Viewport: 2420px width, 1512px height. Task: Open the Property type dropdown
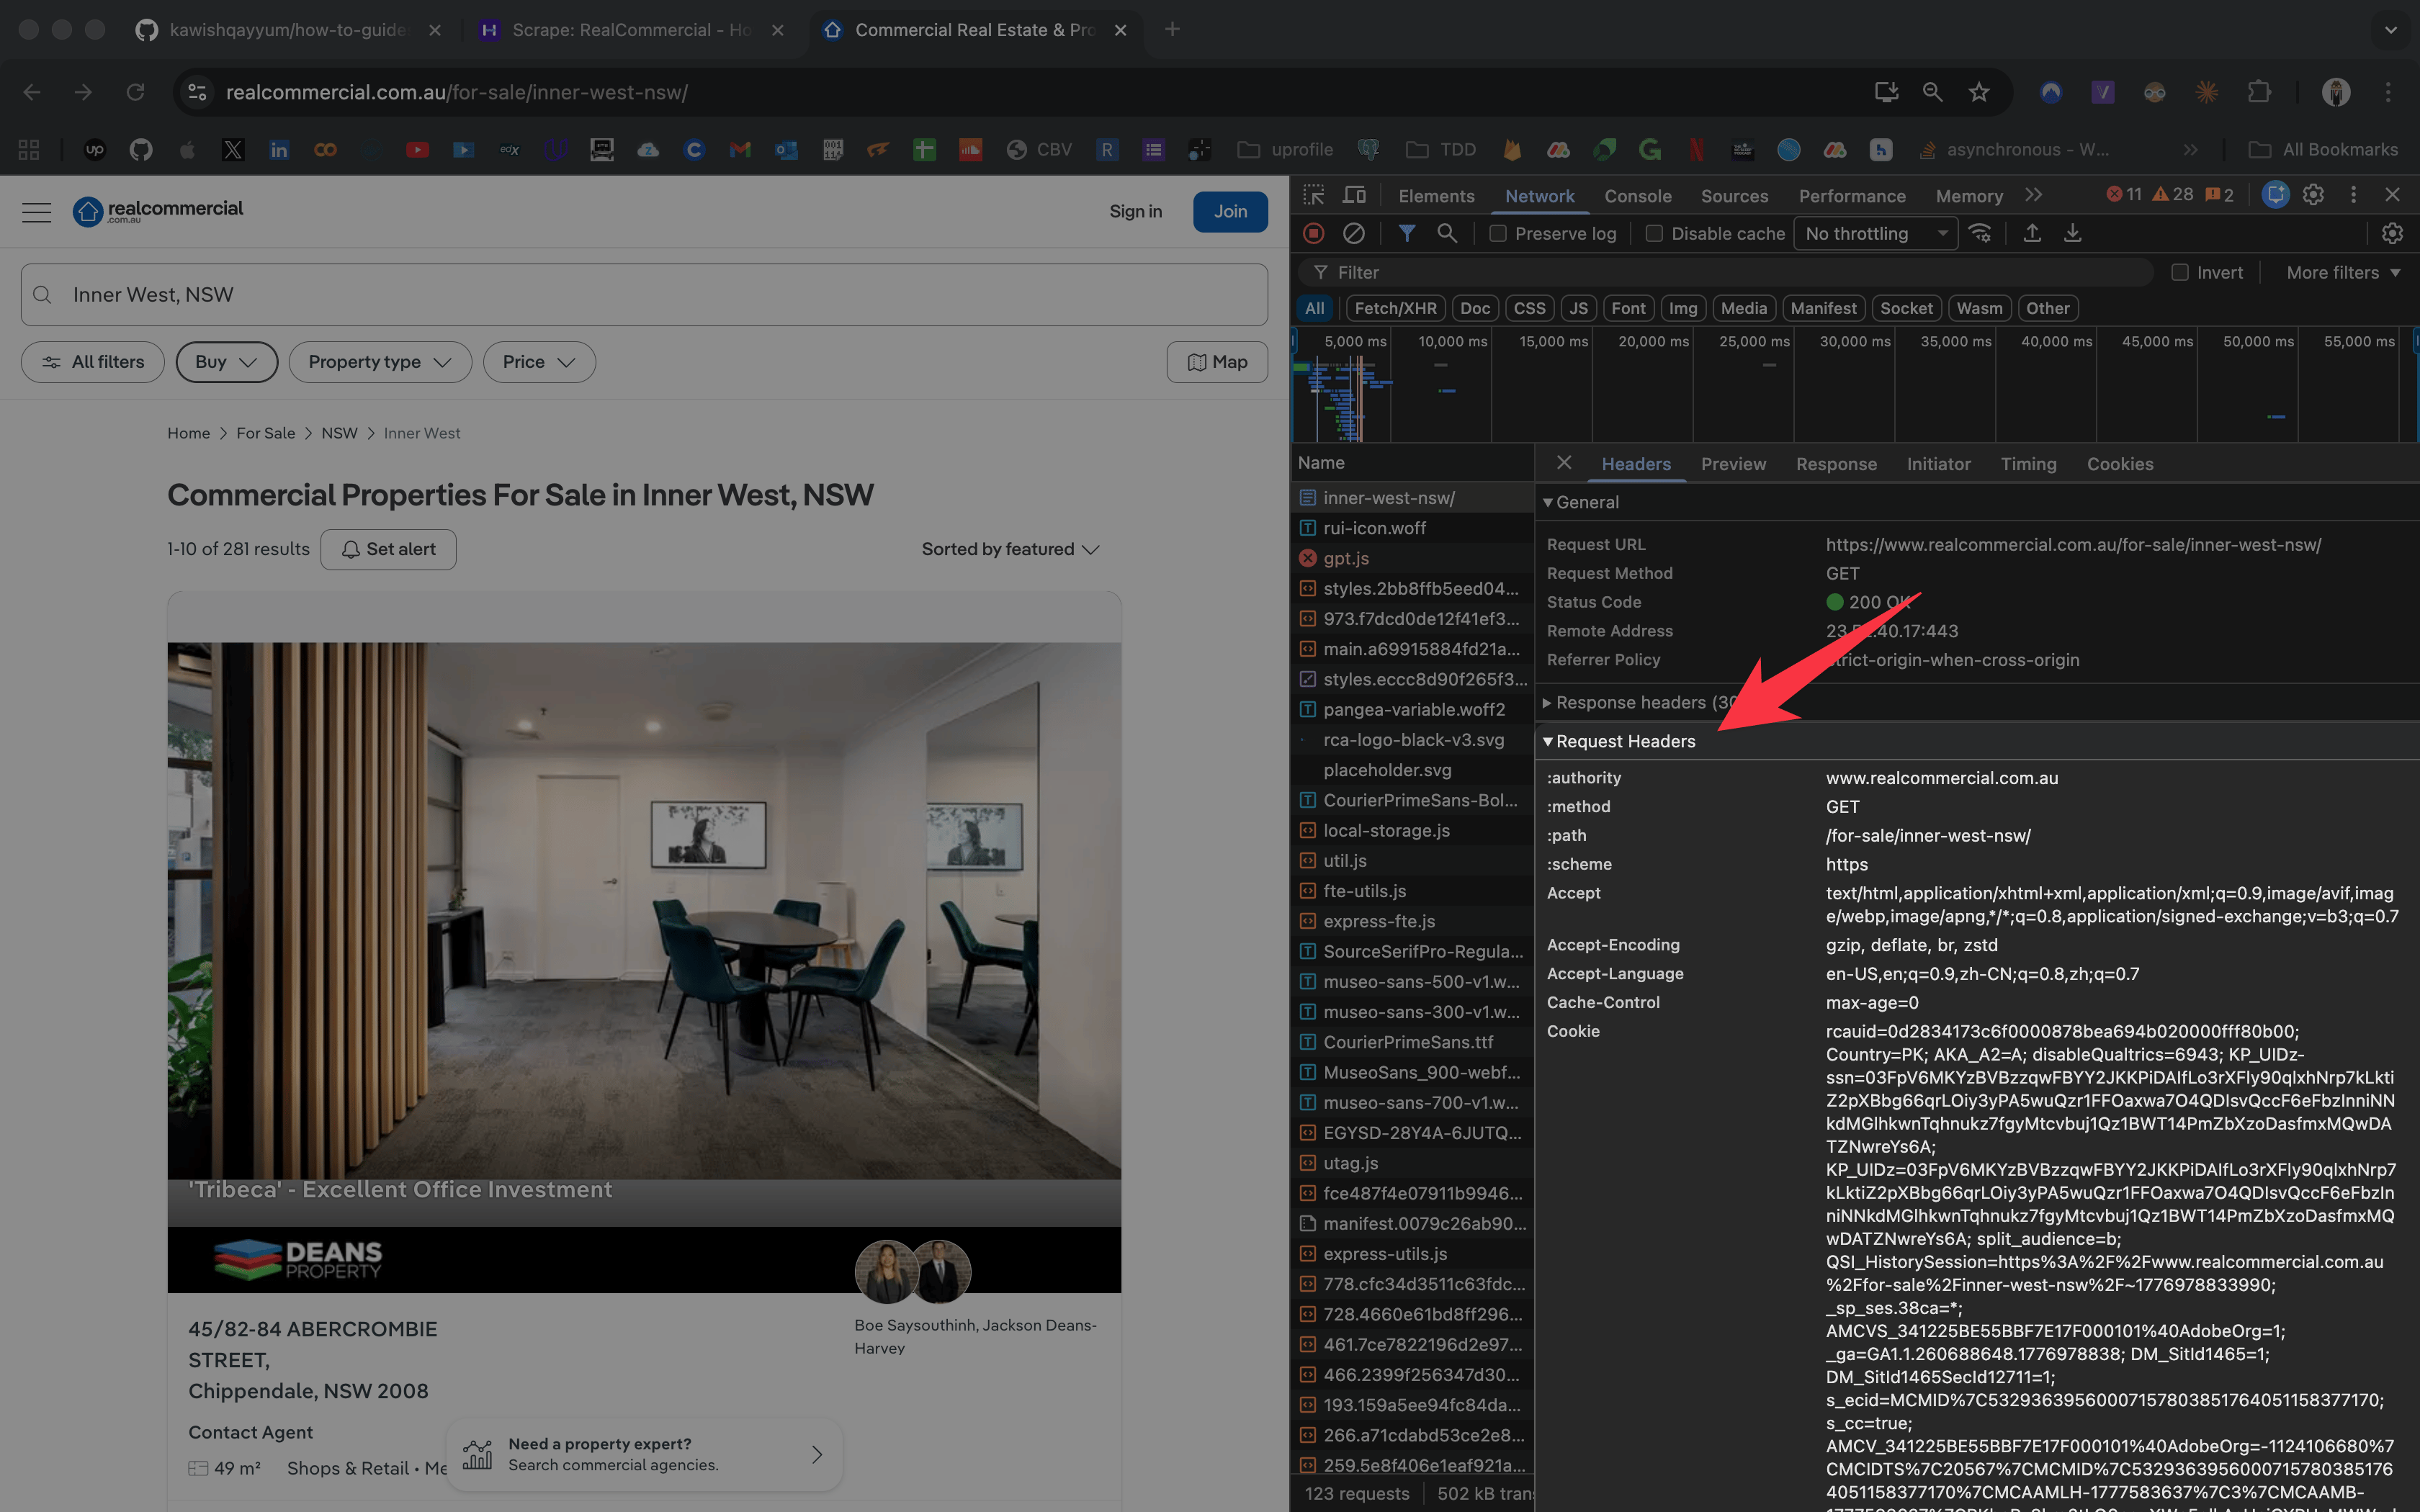pyautogui.click(x=380, y=362)
